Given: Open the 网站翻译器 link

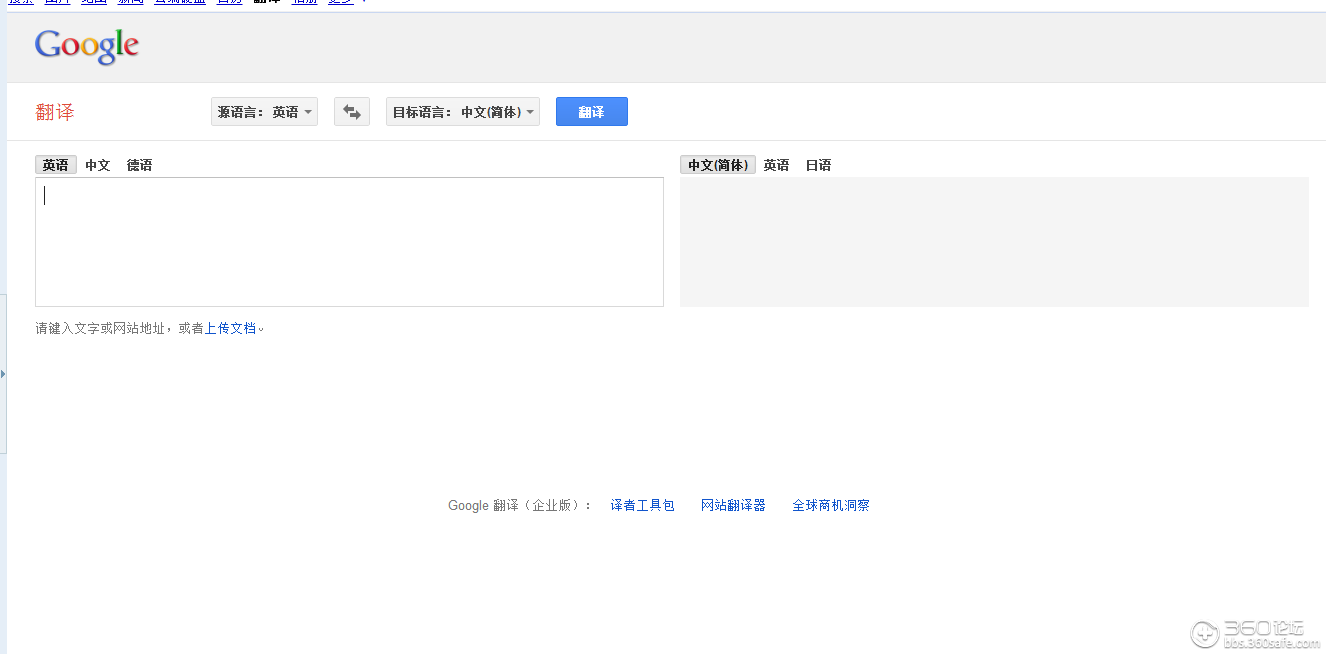Looking at the screenshot, I should (x=733, y=506).
